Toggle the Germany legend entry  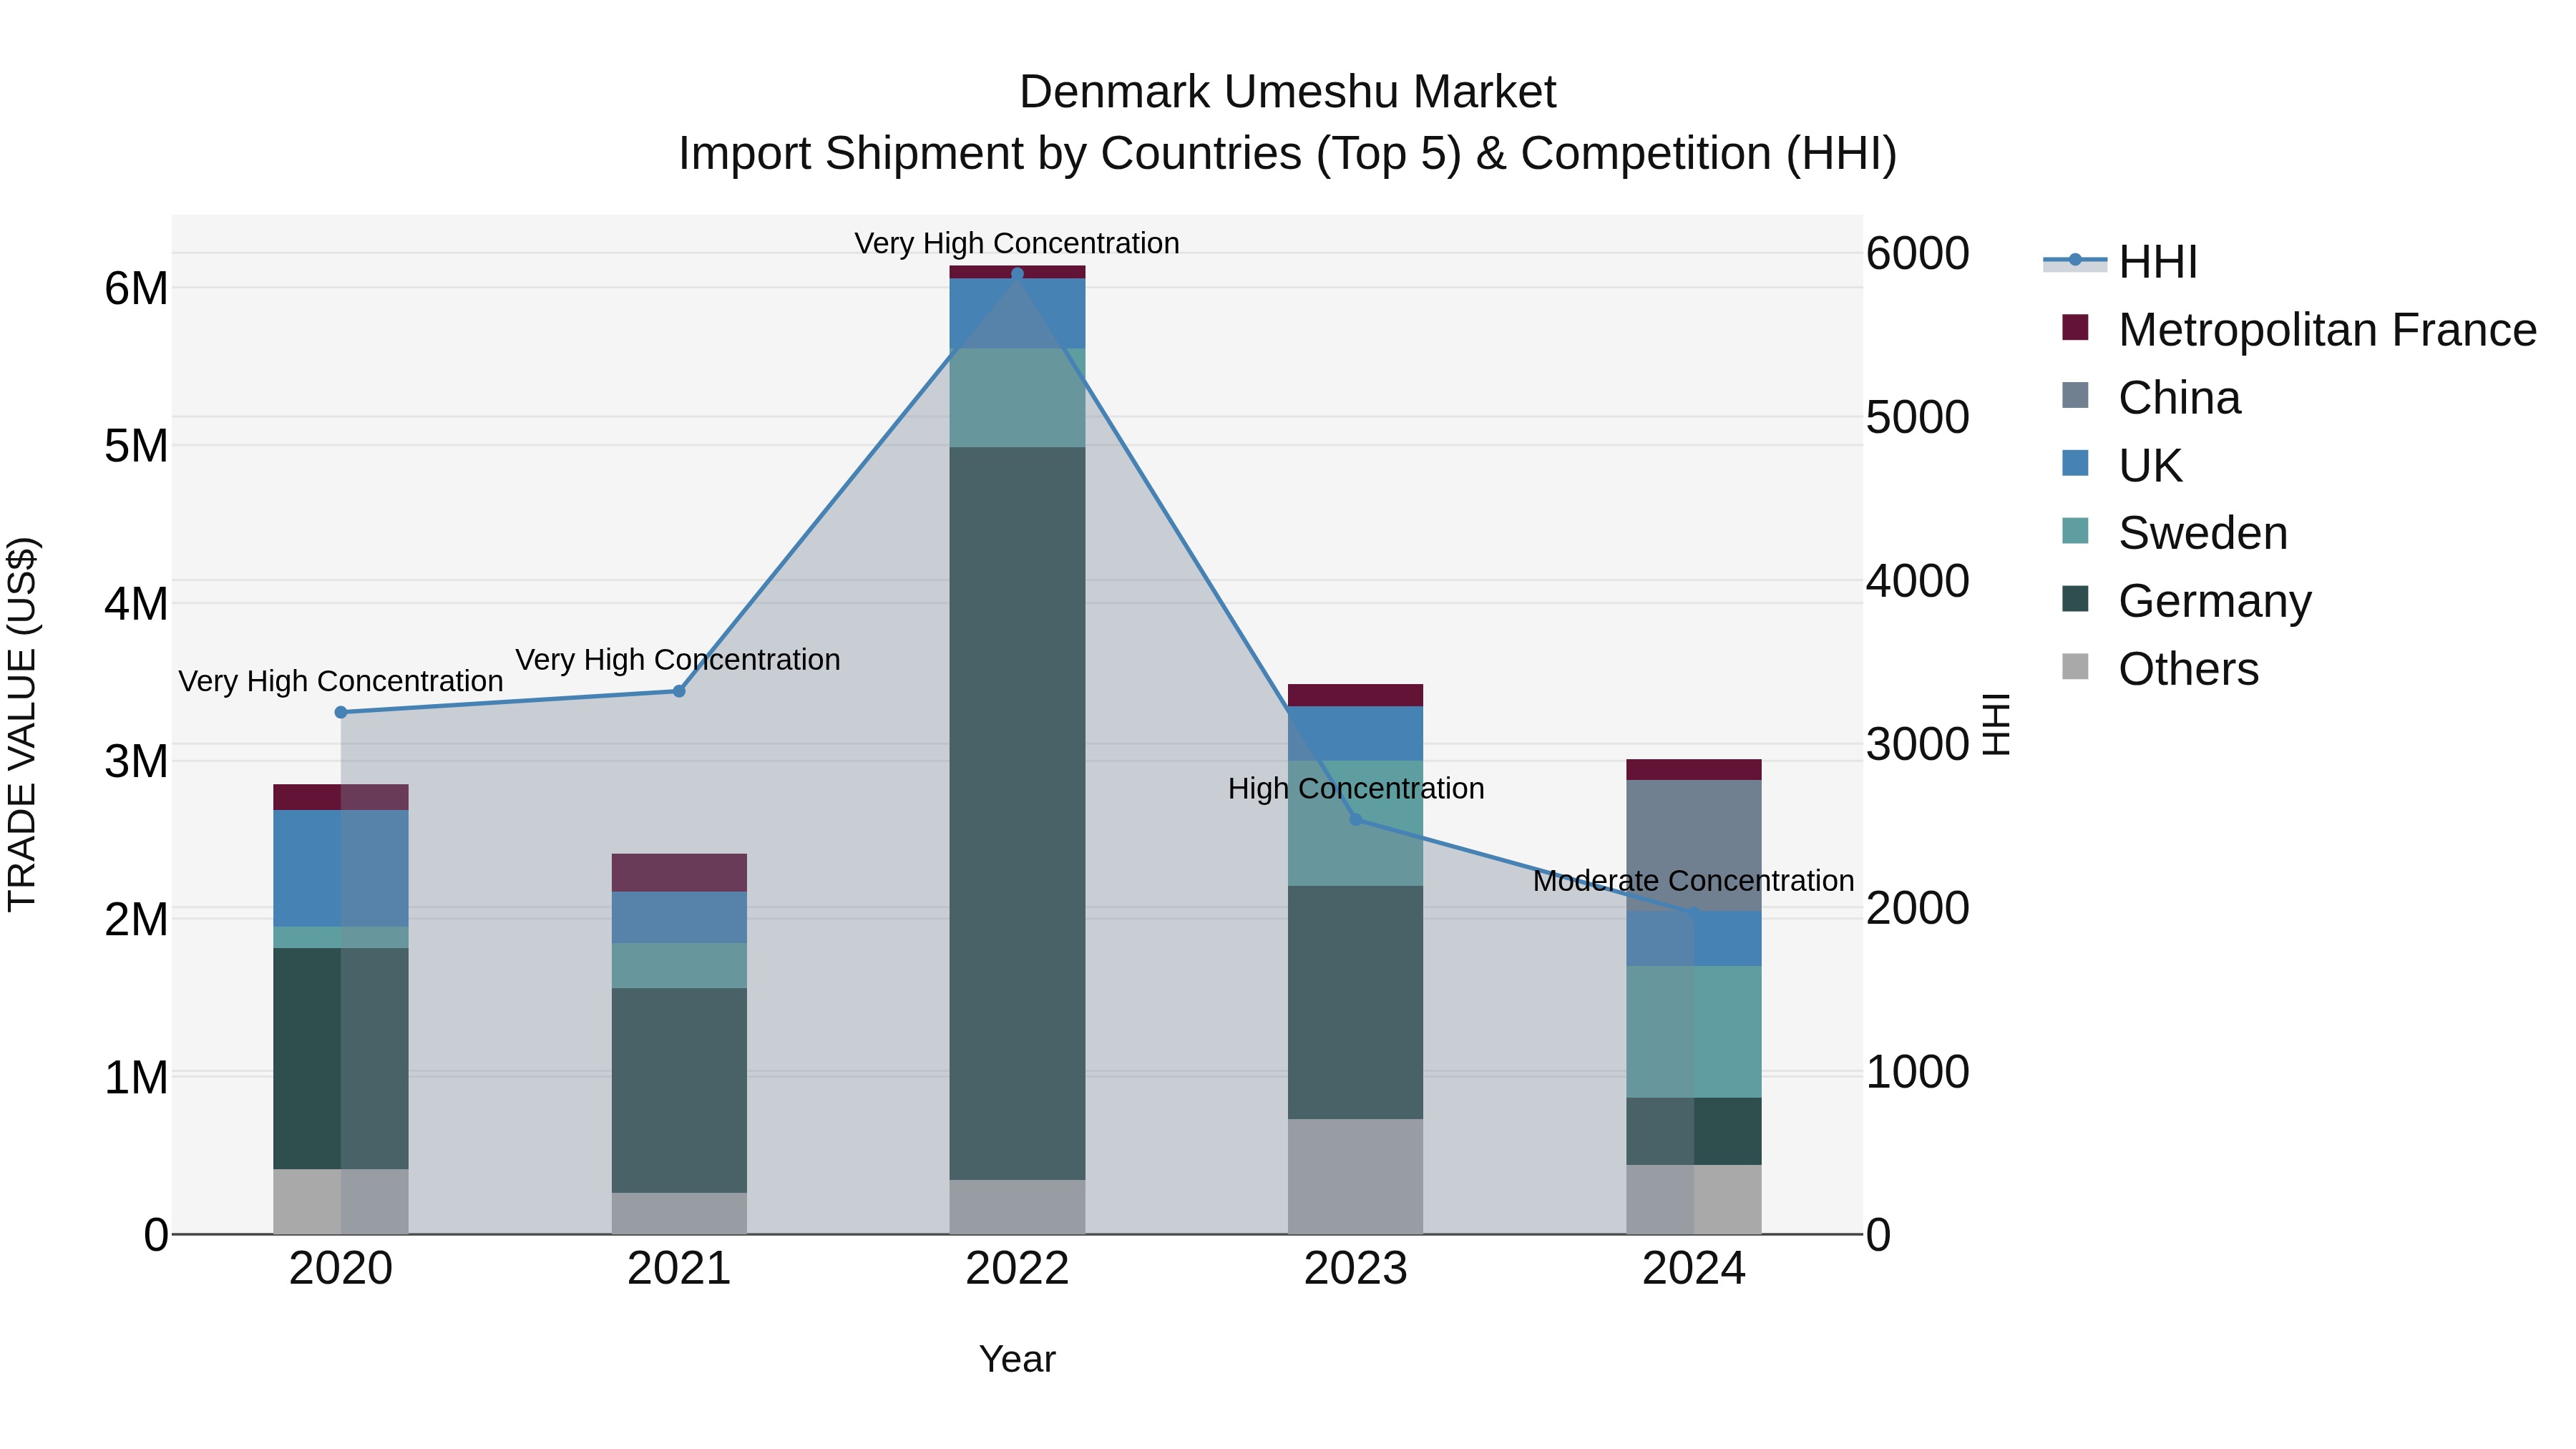[2186, 601]
